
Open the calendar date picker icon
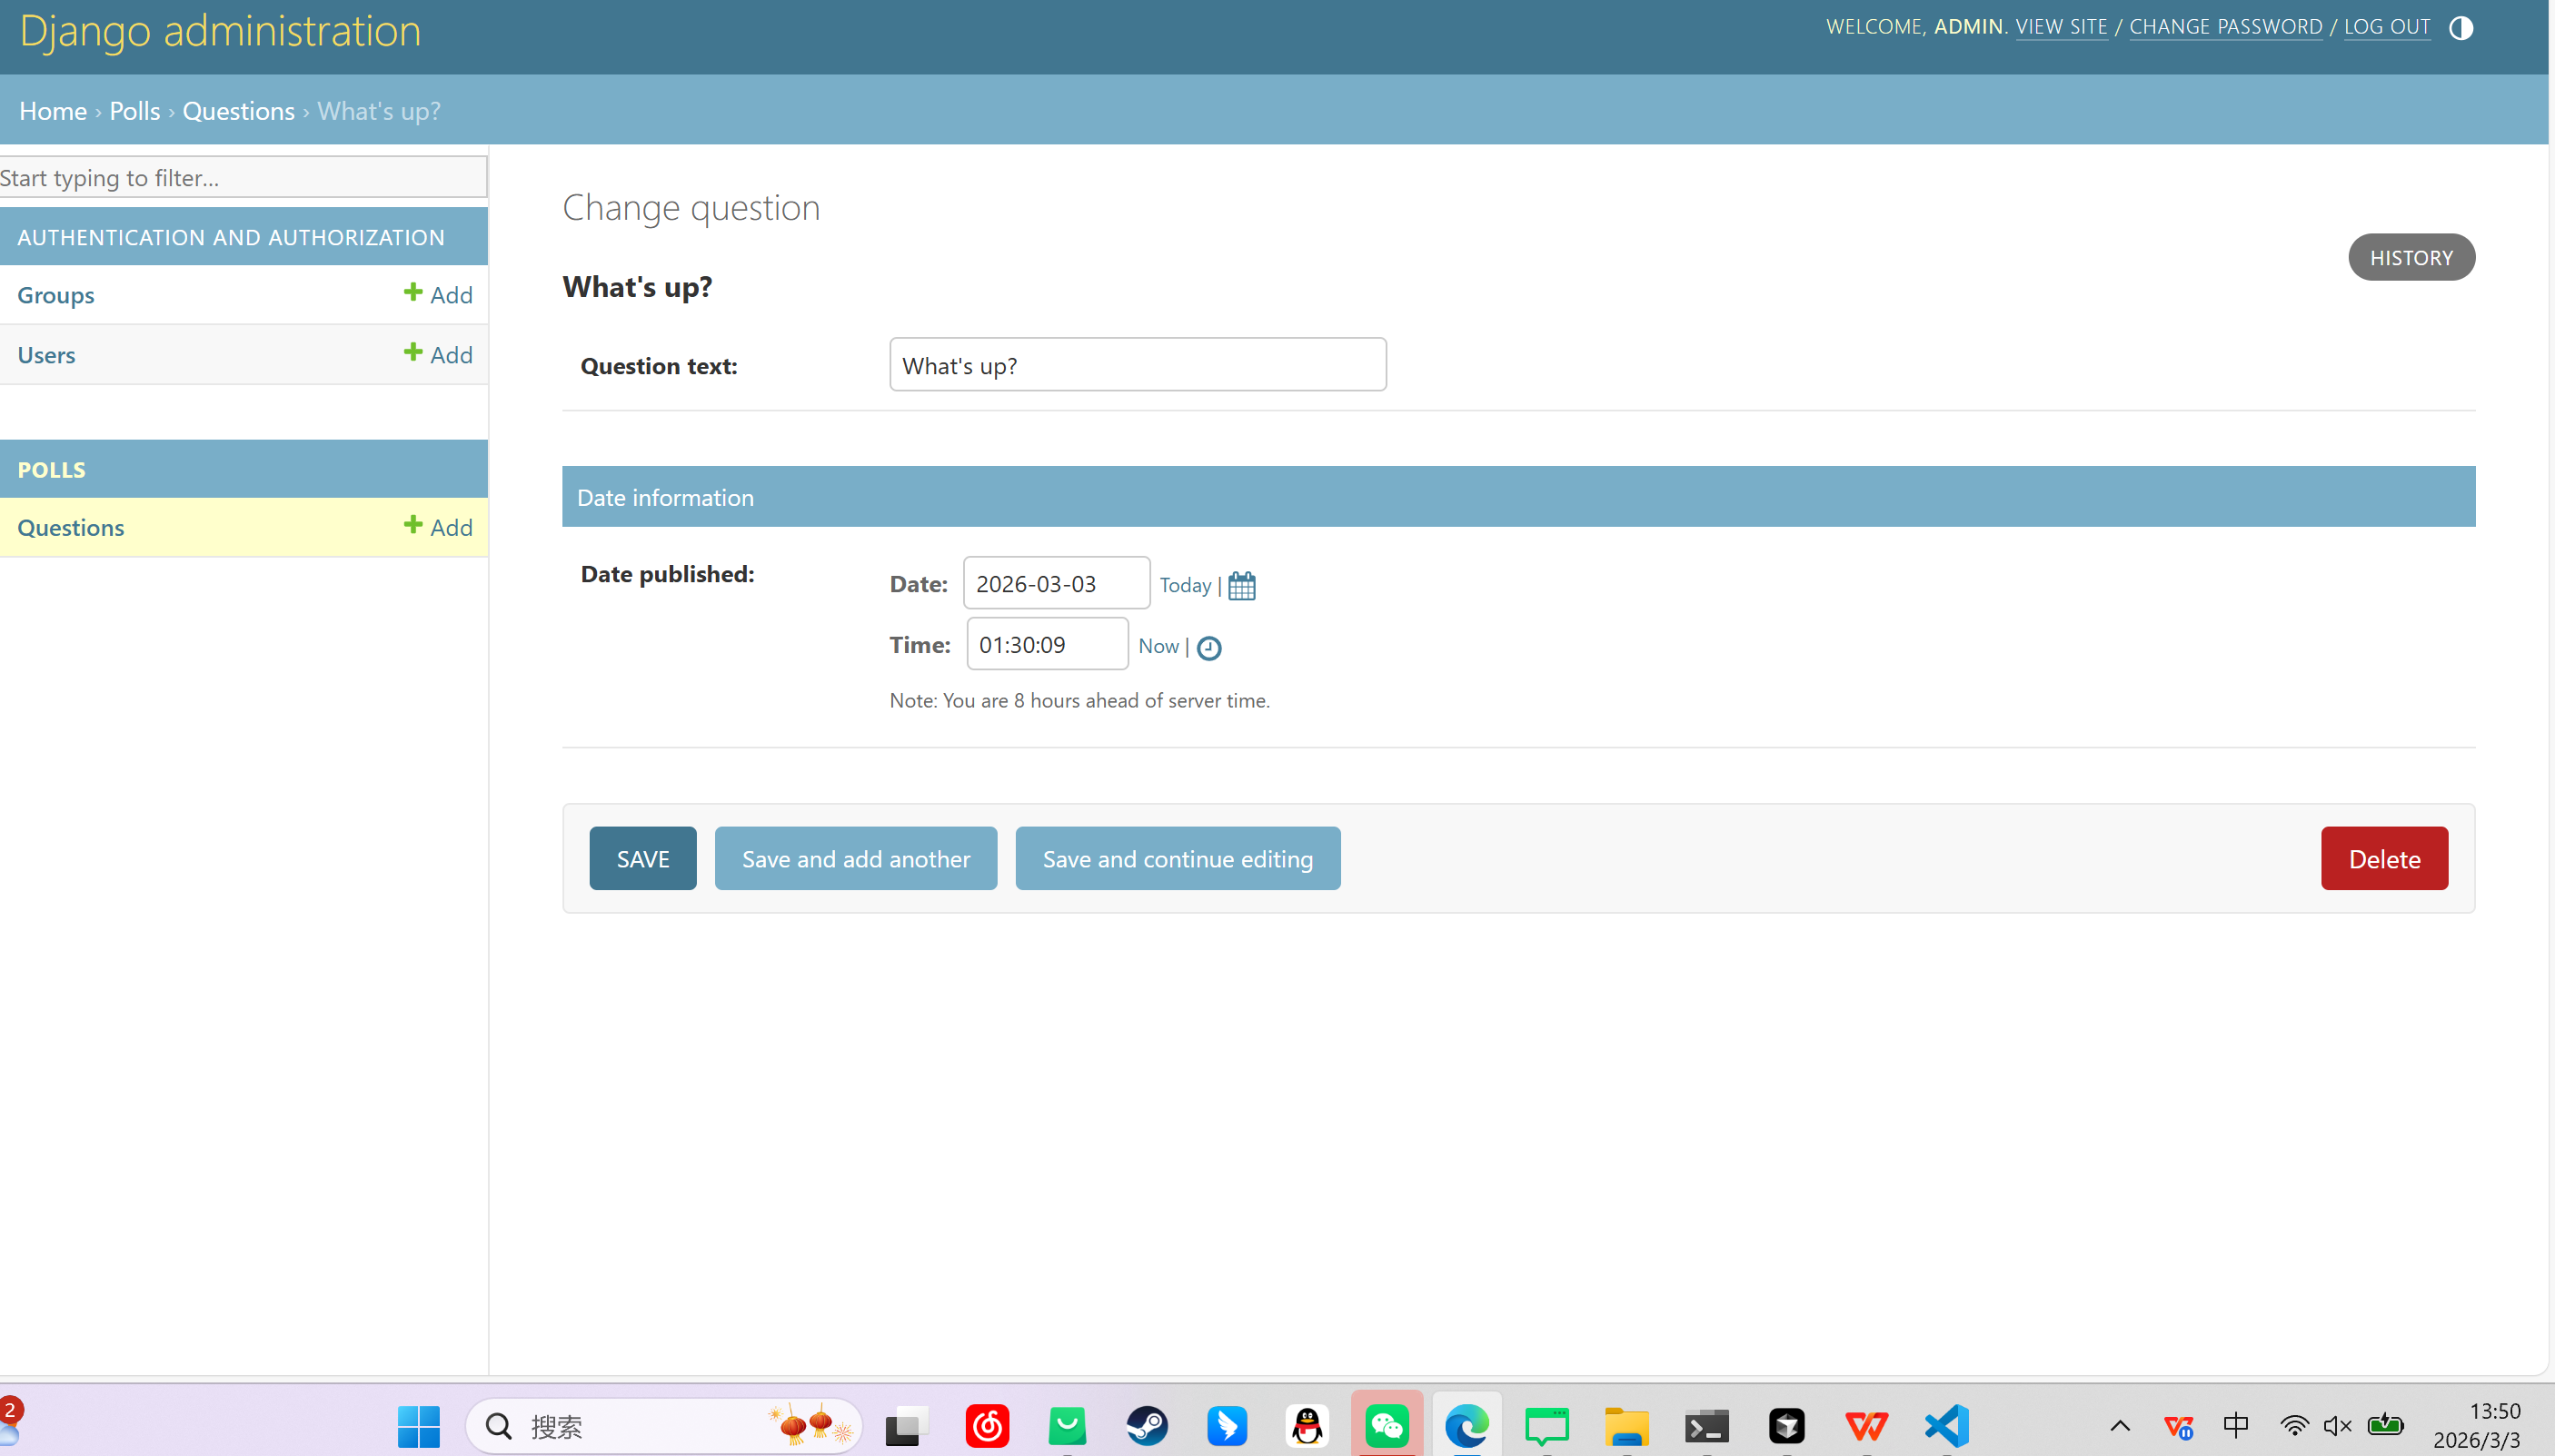coord(1241,585)
